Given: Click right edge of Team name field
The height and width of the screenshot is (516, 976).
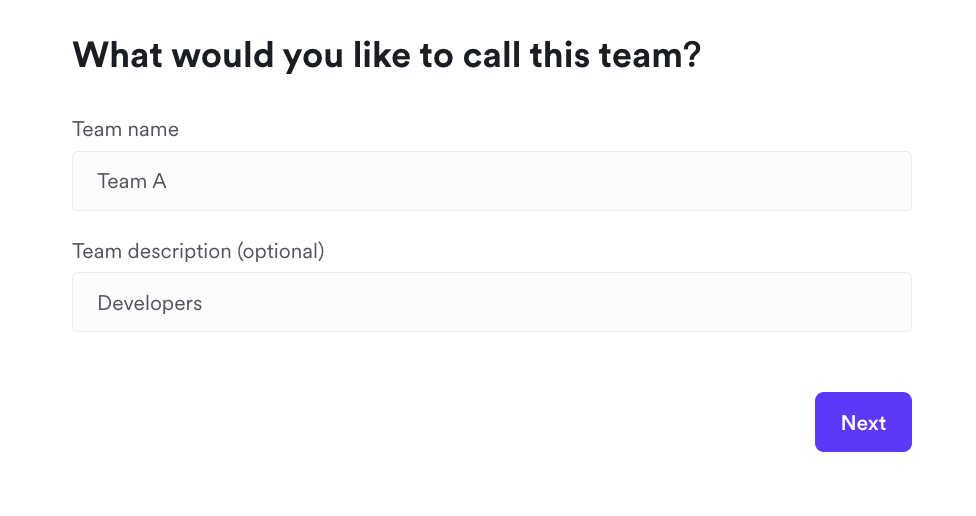Looking at the screenshot, I should [900, 181].
